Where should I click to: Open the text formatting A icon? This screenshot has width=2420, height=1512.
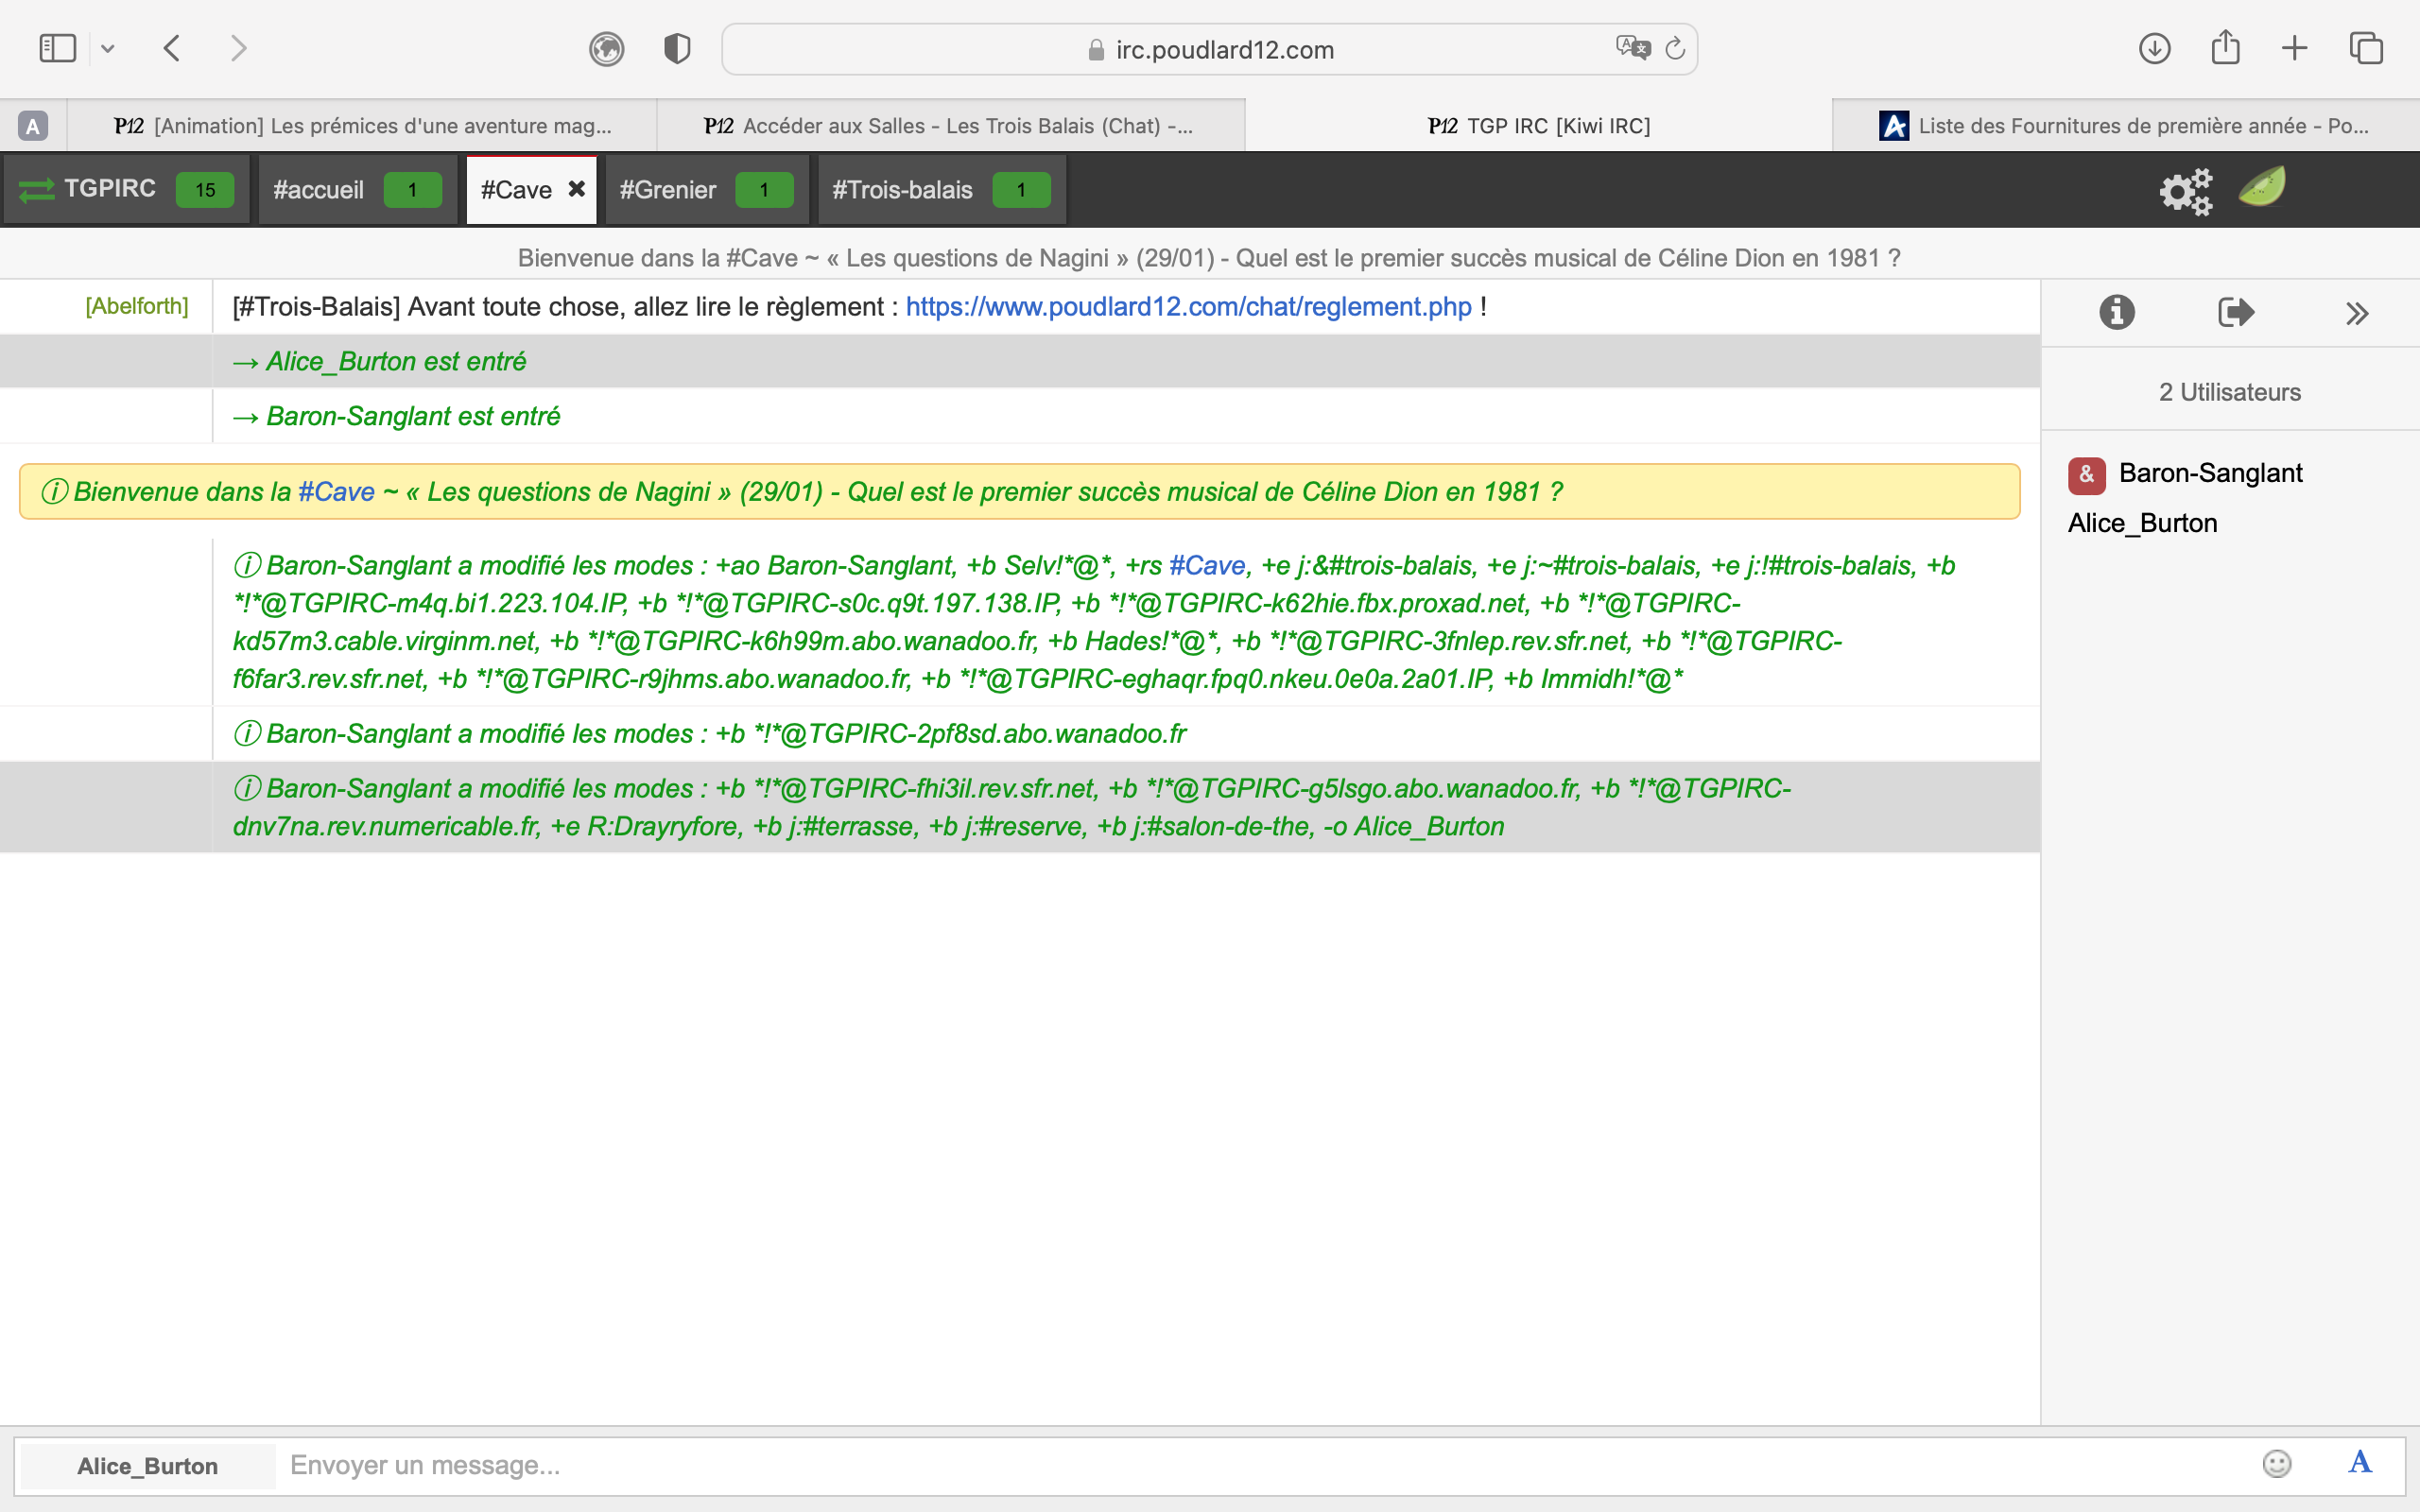point(2360,1463)
